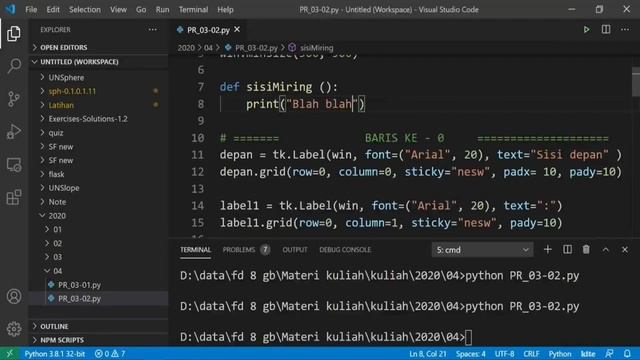Change file encoding UTF-8

(504, 354)
